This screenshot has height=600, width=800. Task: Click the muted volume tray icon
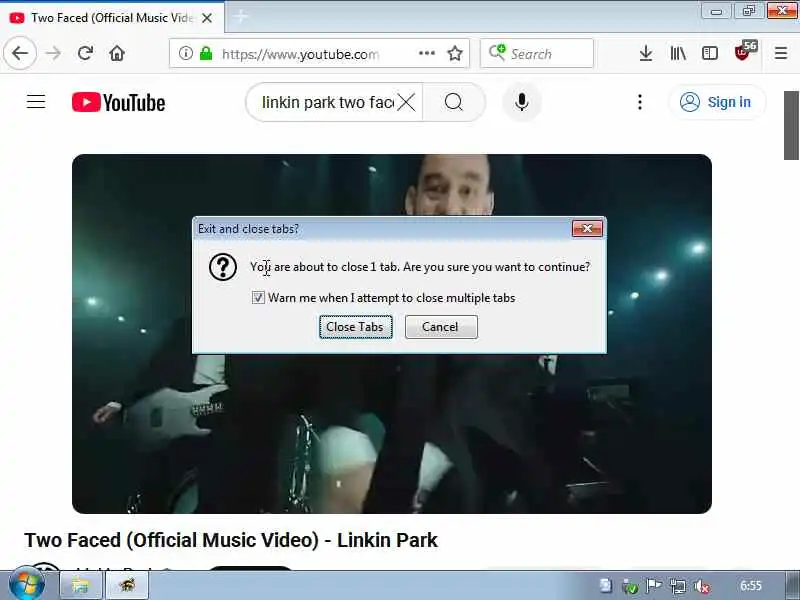click(x=703, y=586)
